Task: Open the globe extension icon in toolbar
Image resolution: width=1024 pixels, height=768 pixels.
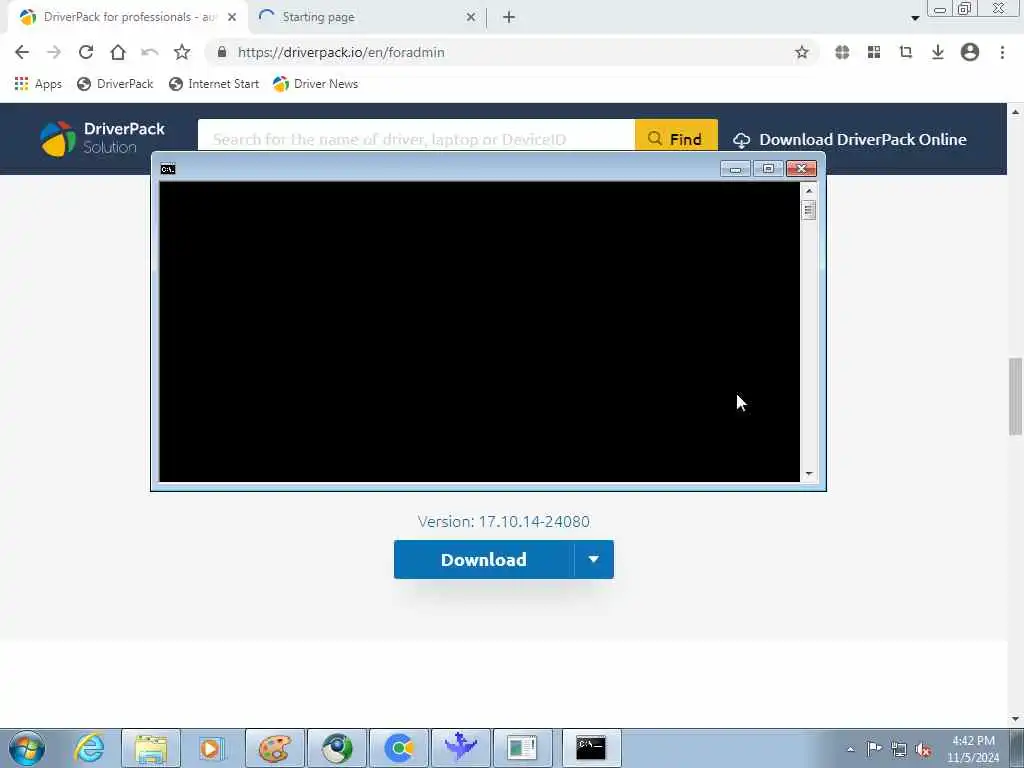Action: click(x=842, y=52)
